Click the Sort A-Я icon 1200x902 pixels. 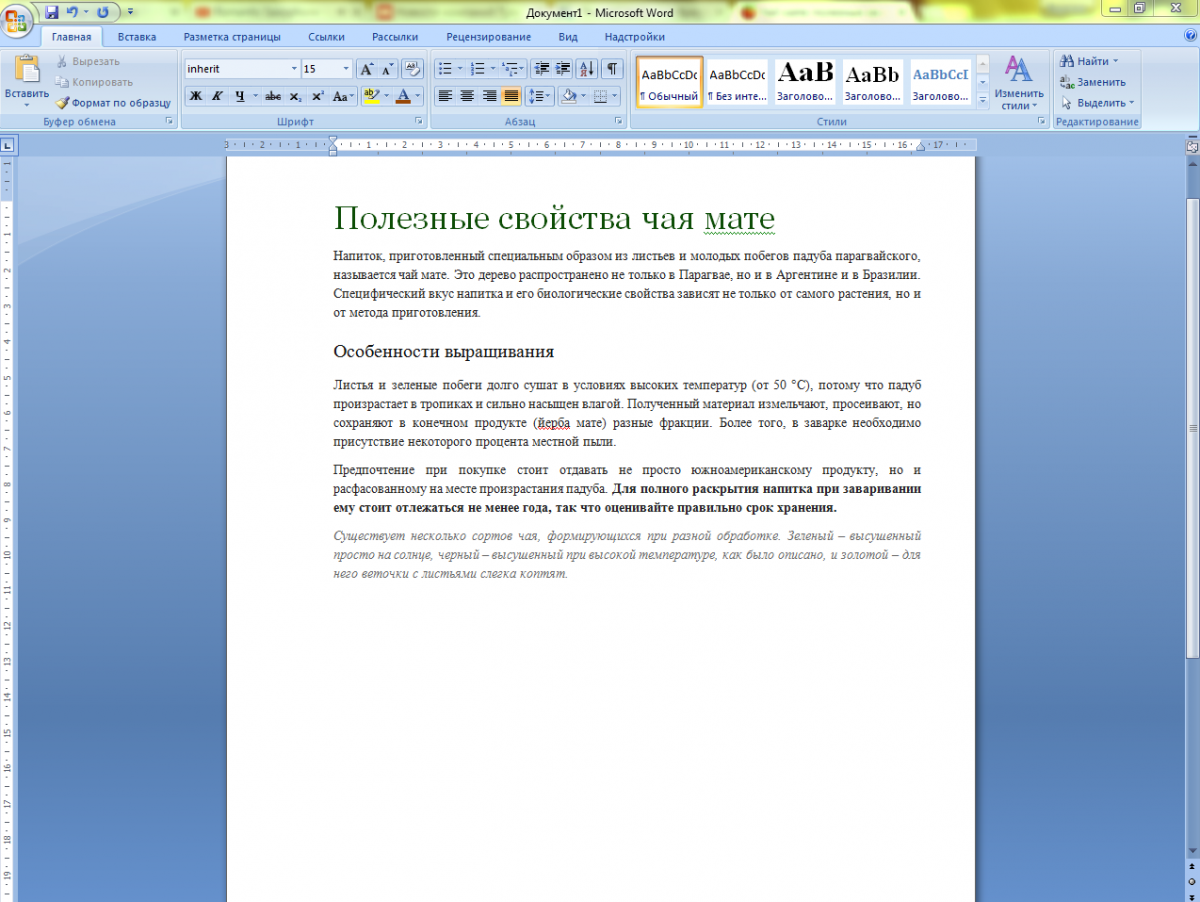click(x=587, y=69)
